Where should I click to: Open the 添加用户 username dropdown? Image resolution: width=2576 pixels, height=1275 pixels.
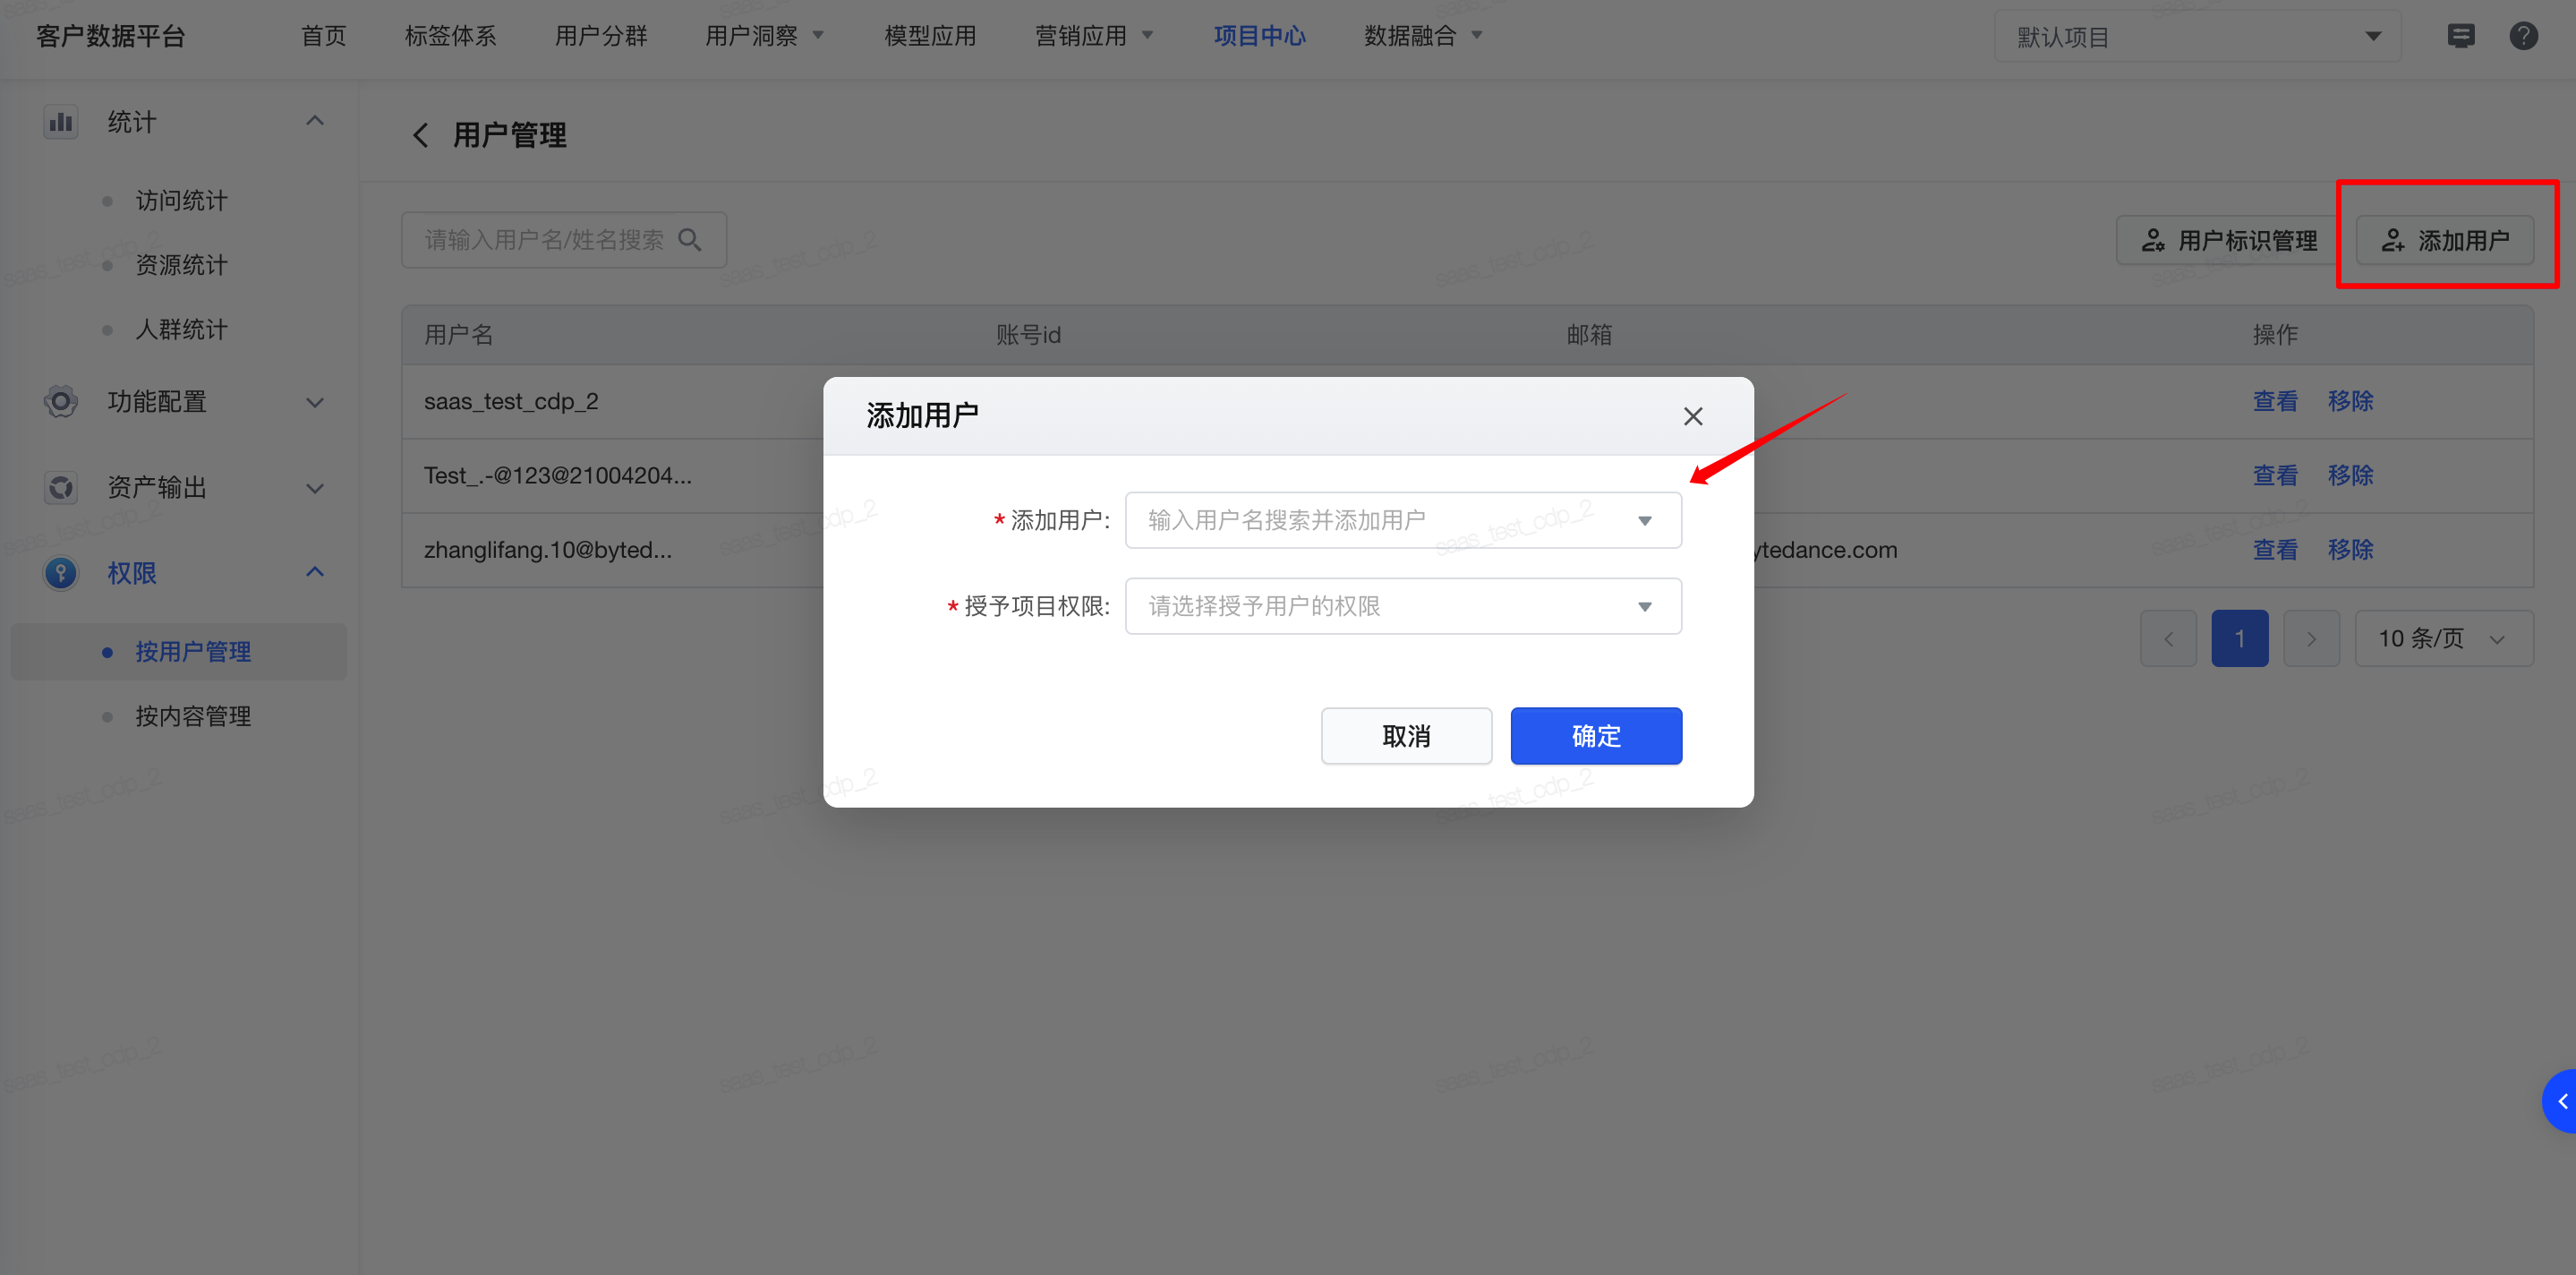tap(1403, 520)
